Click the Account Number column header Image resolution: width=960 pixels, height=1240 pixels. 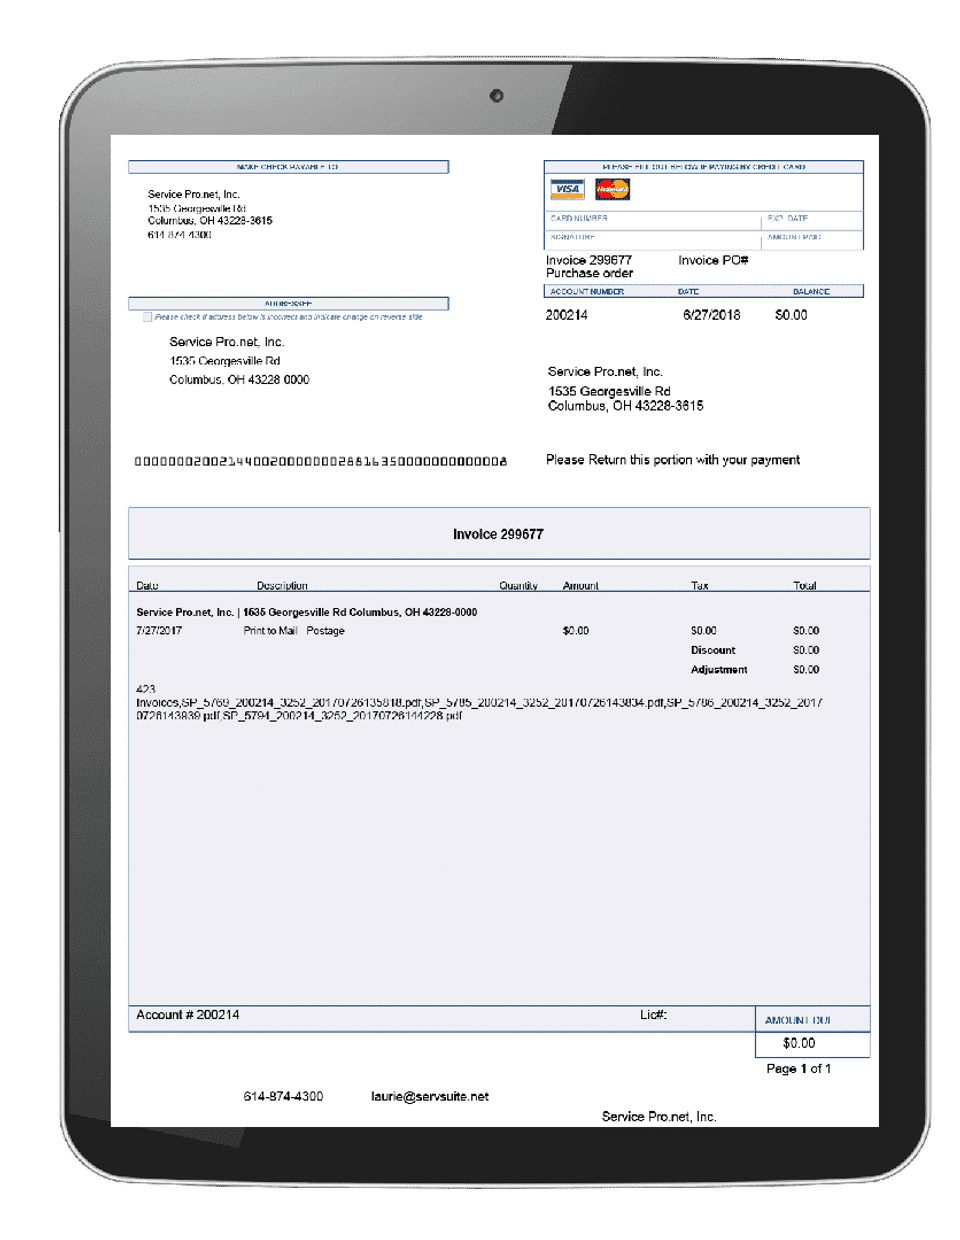pos(587,292)
